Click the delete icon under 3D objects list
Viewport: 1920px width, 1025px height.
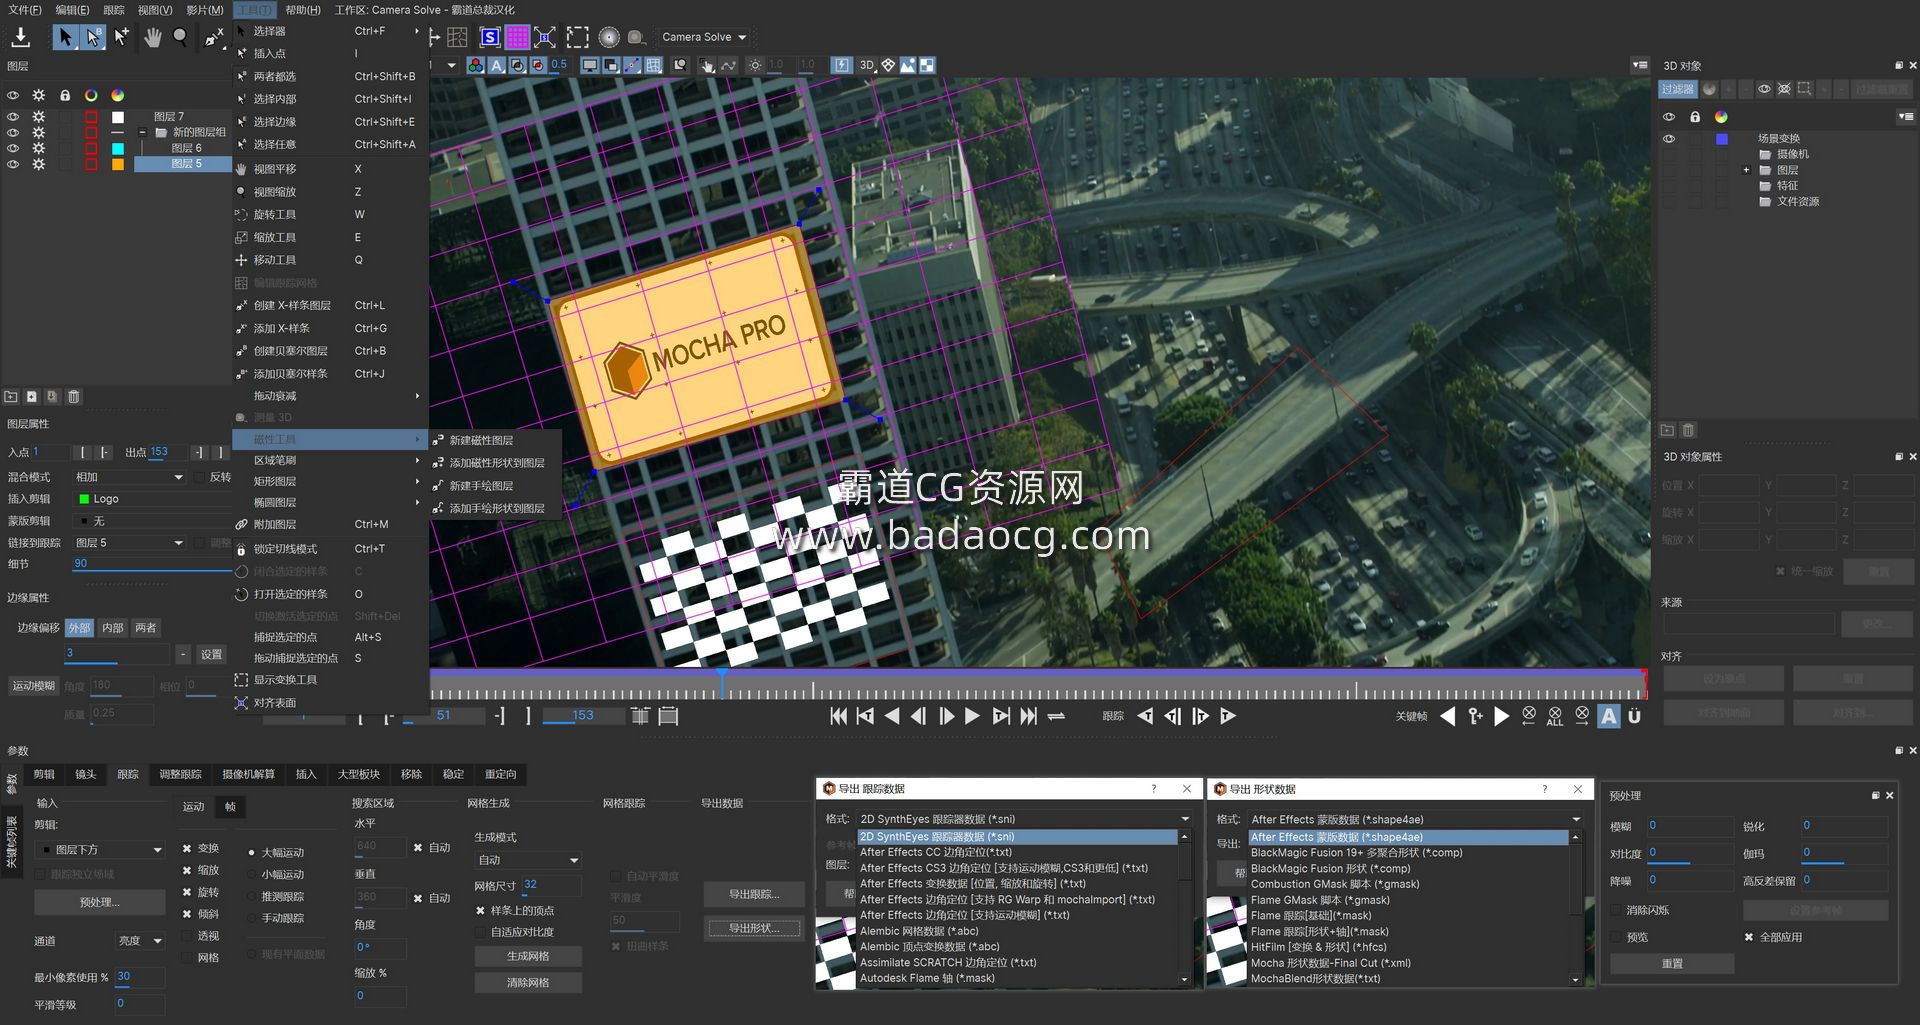pyautogui.click(x=1688, y=430)
